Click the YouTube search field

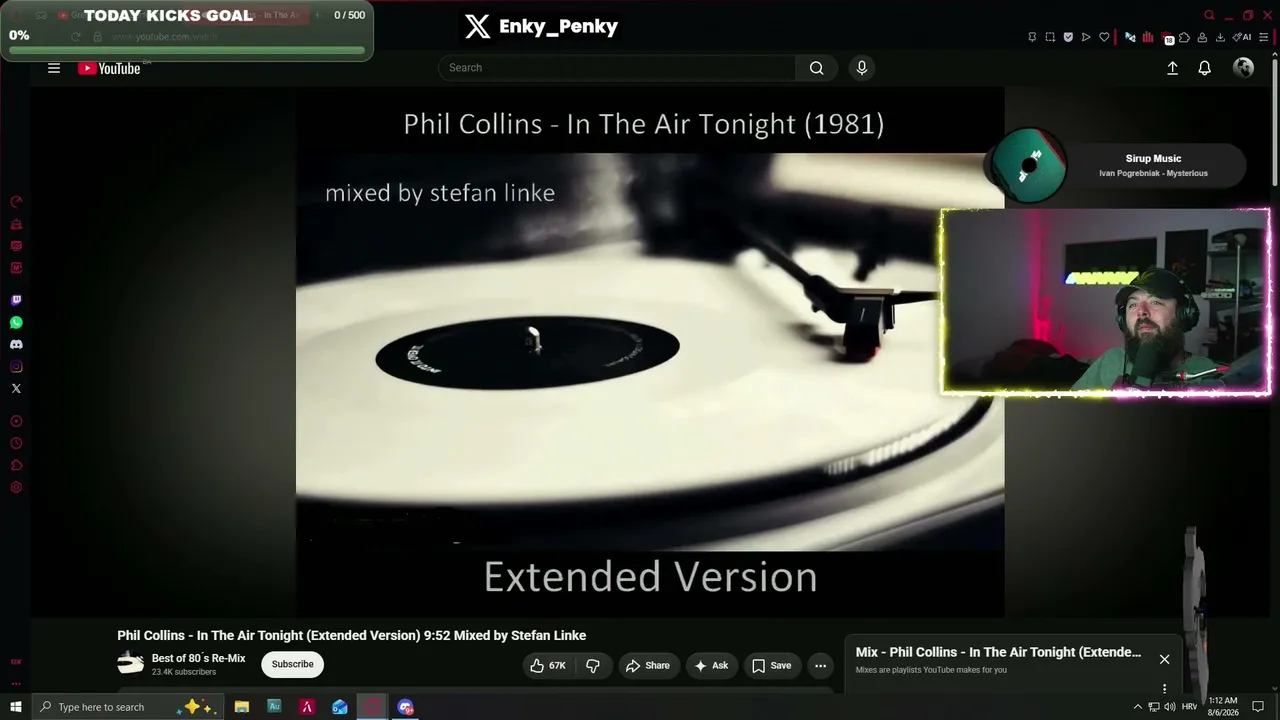click(x=616, y=68)
